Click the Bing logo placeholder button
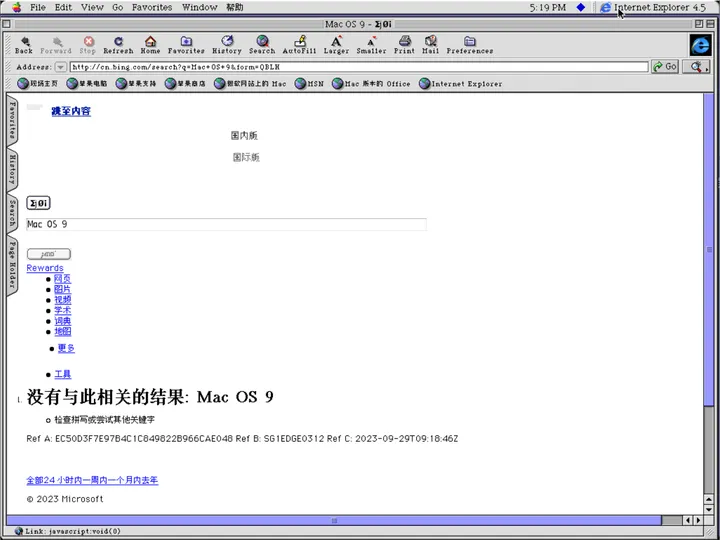720x540 pixels. coord(39,203)
